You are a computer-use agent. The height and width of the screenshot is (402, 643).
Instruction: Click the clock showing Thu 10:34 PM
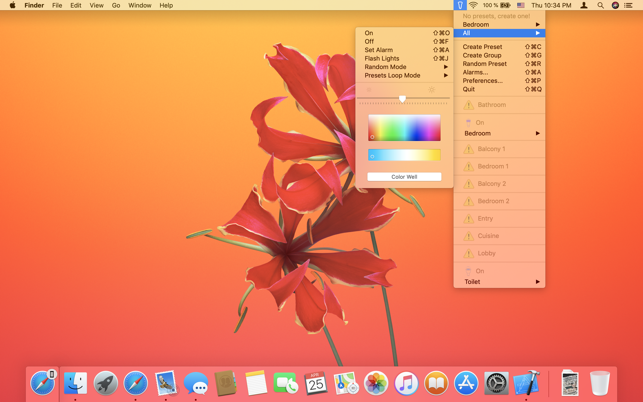coord(551,5)
